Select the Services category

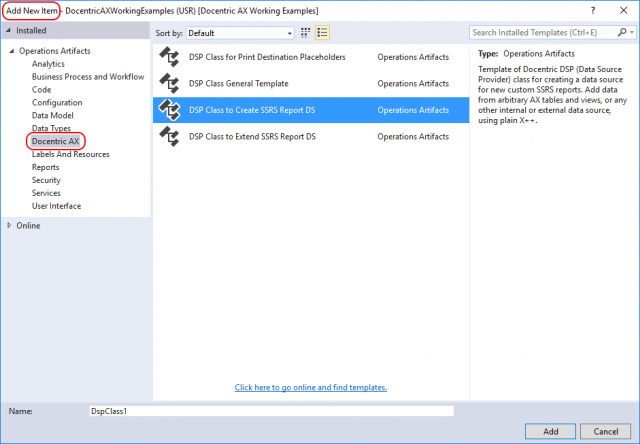tap(46, 193)
